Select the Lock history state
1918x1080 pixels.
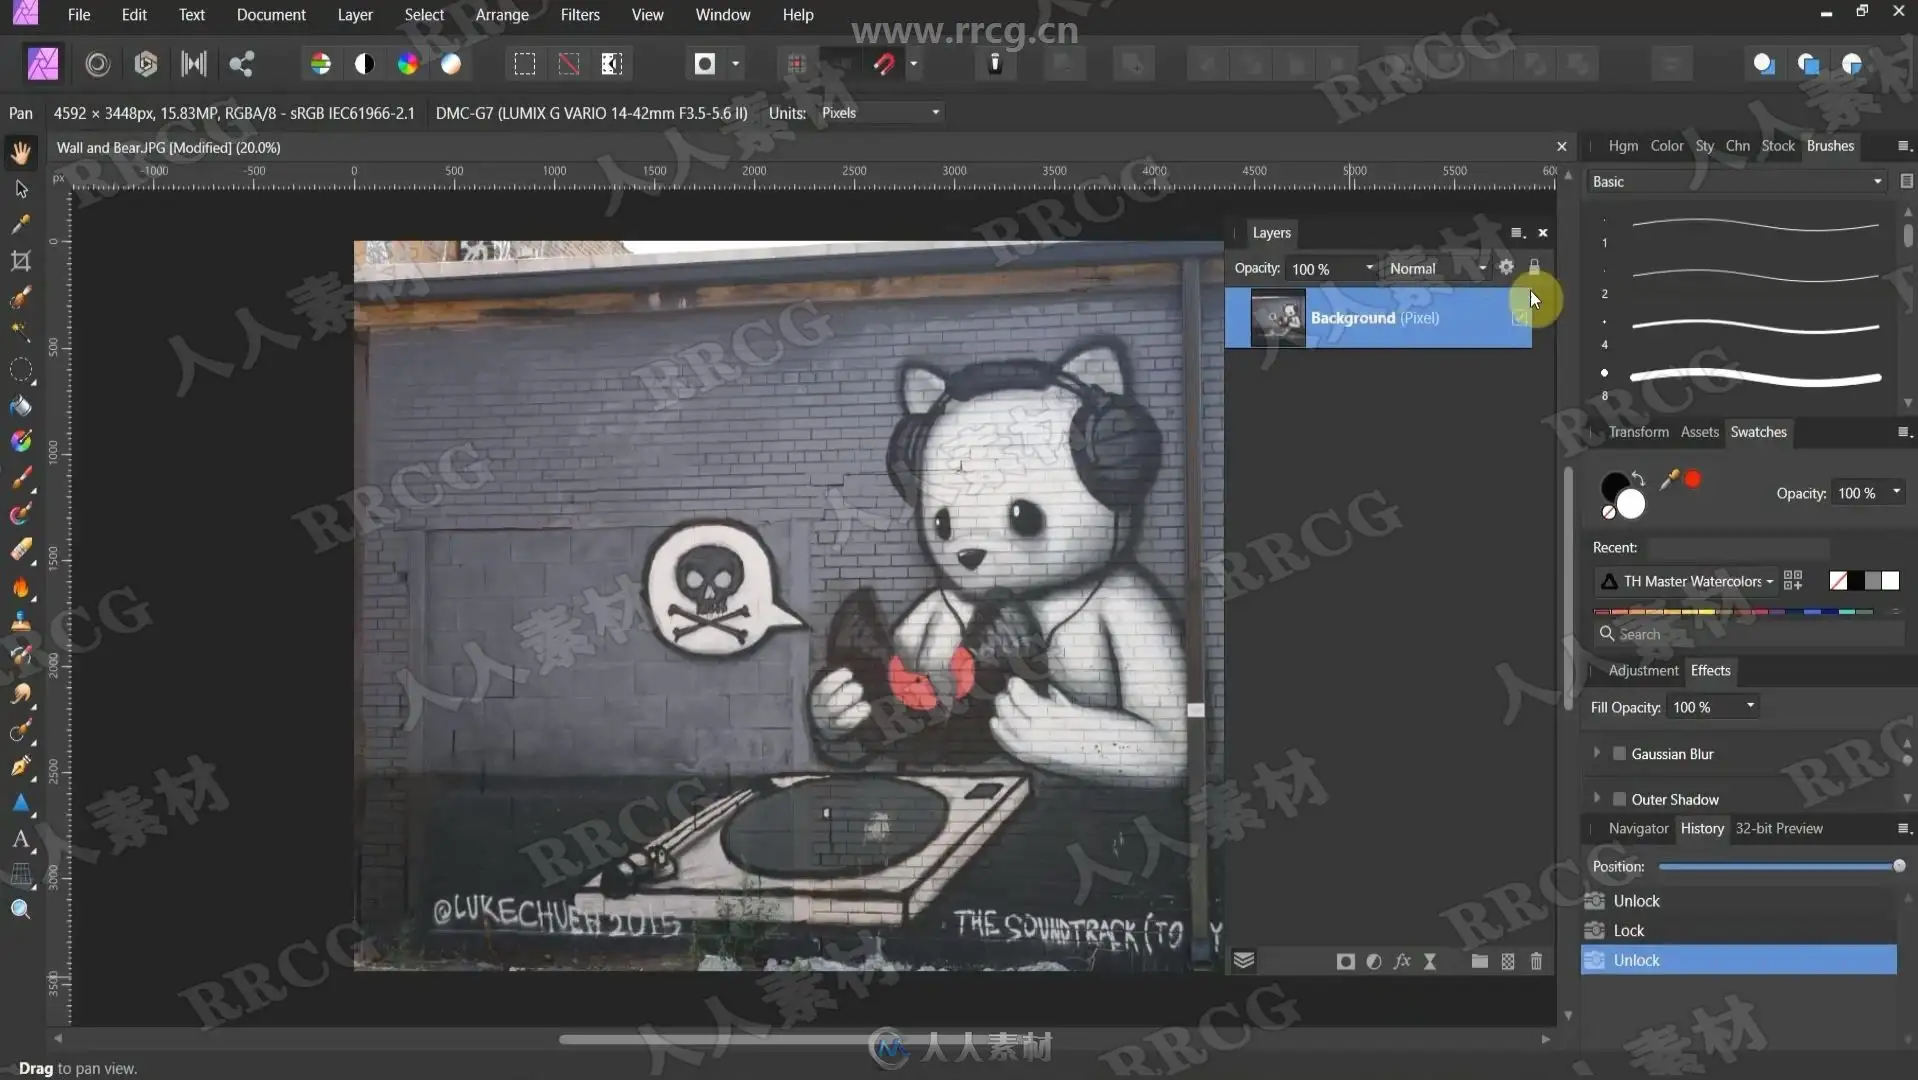(1739, 931)
